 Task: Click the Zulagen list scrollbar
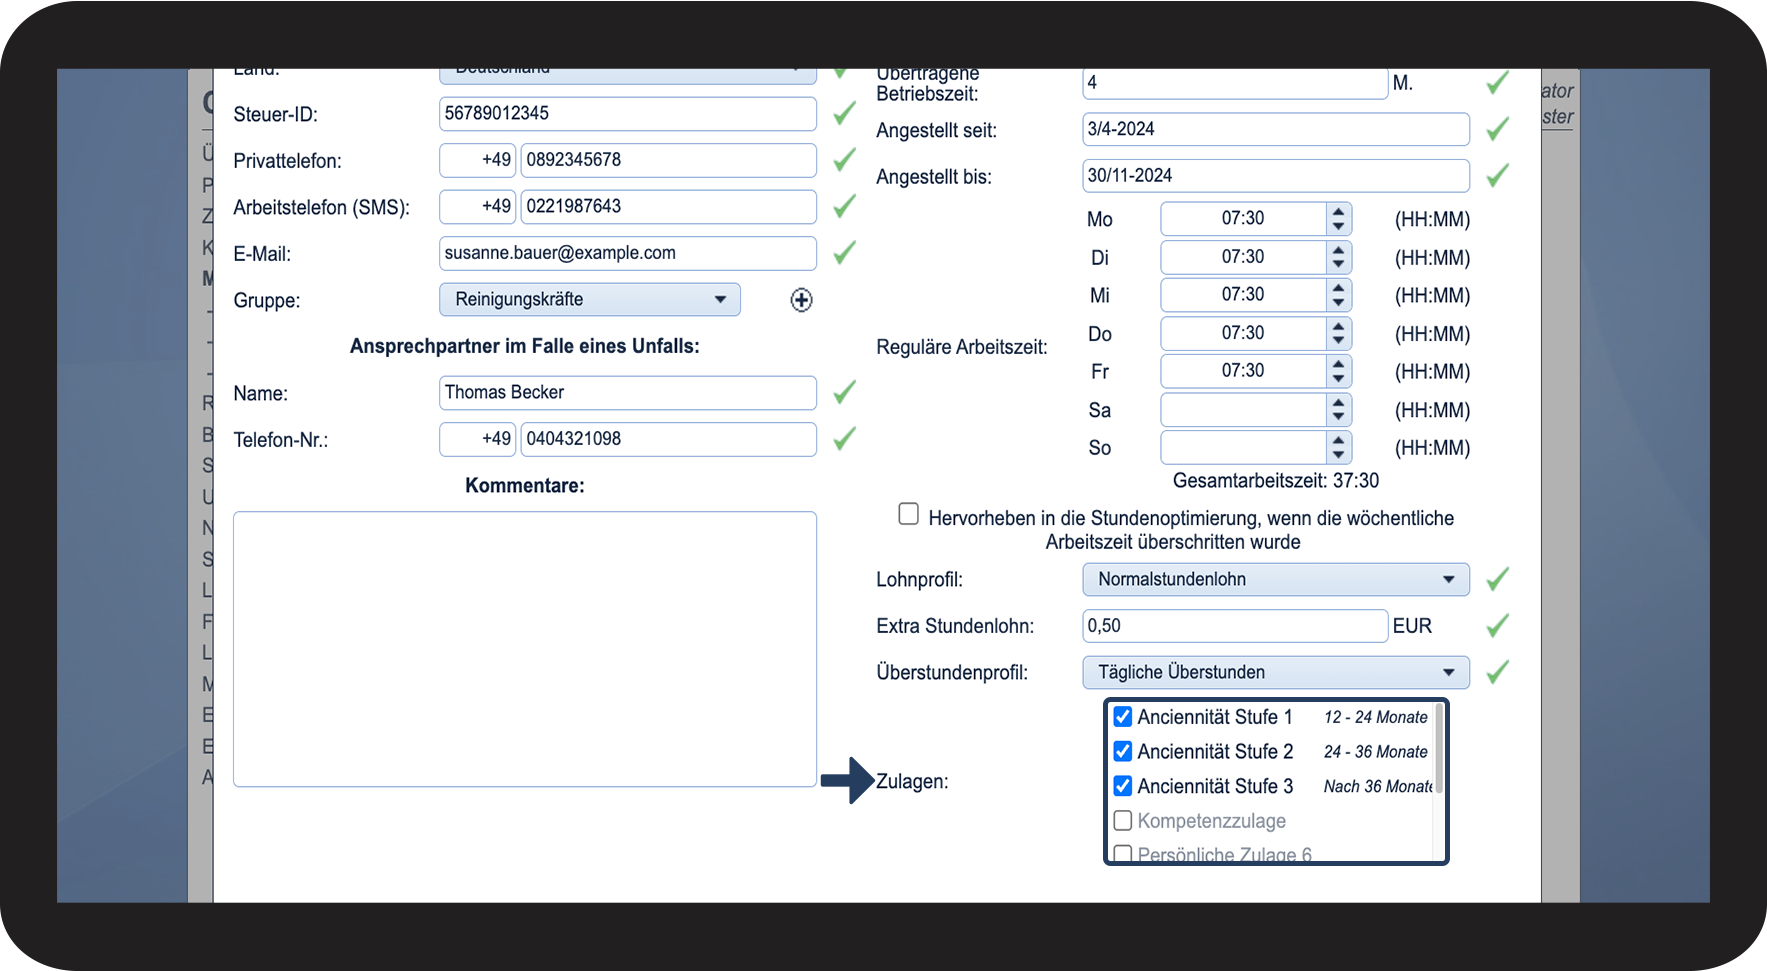click(x=1439, y=750)
